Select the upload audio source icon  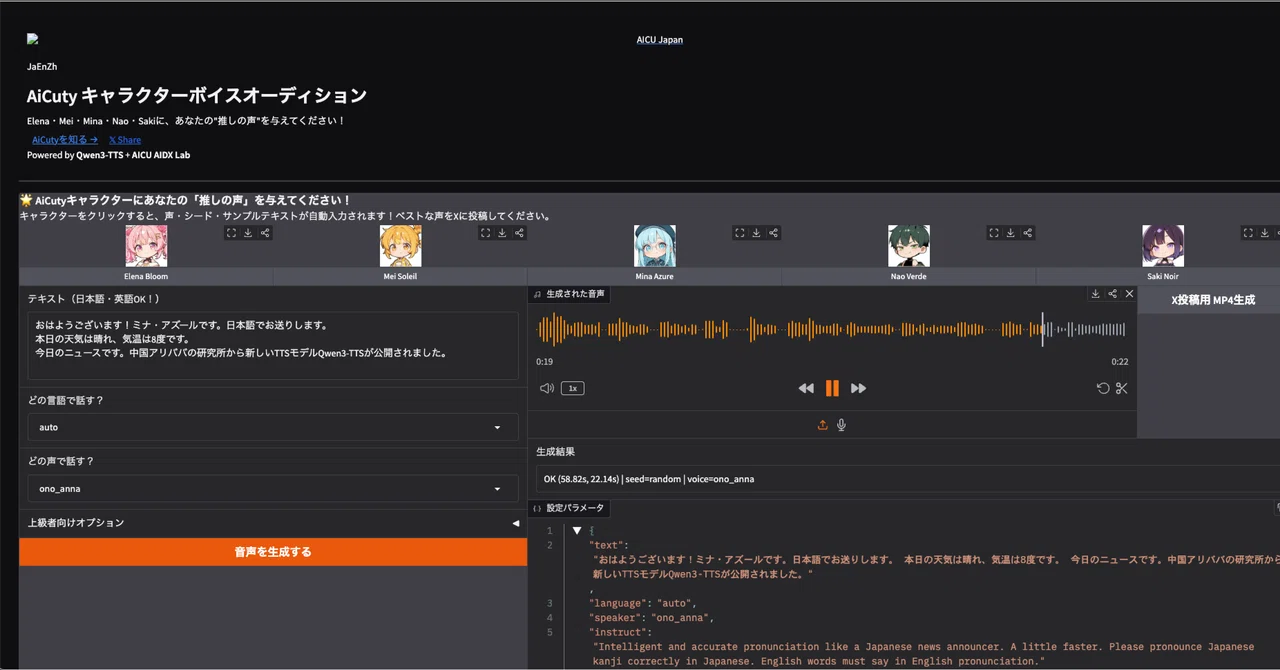[822, 425]
